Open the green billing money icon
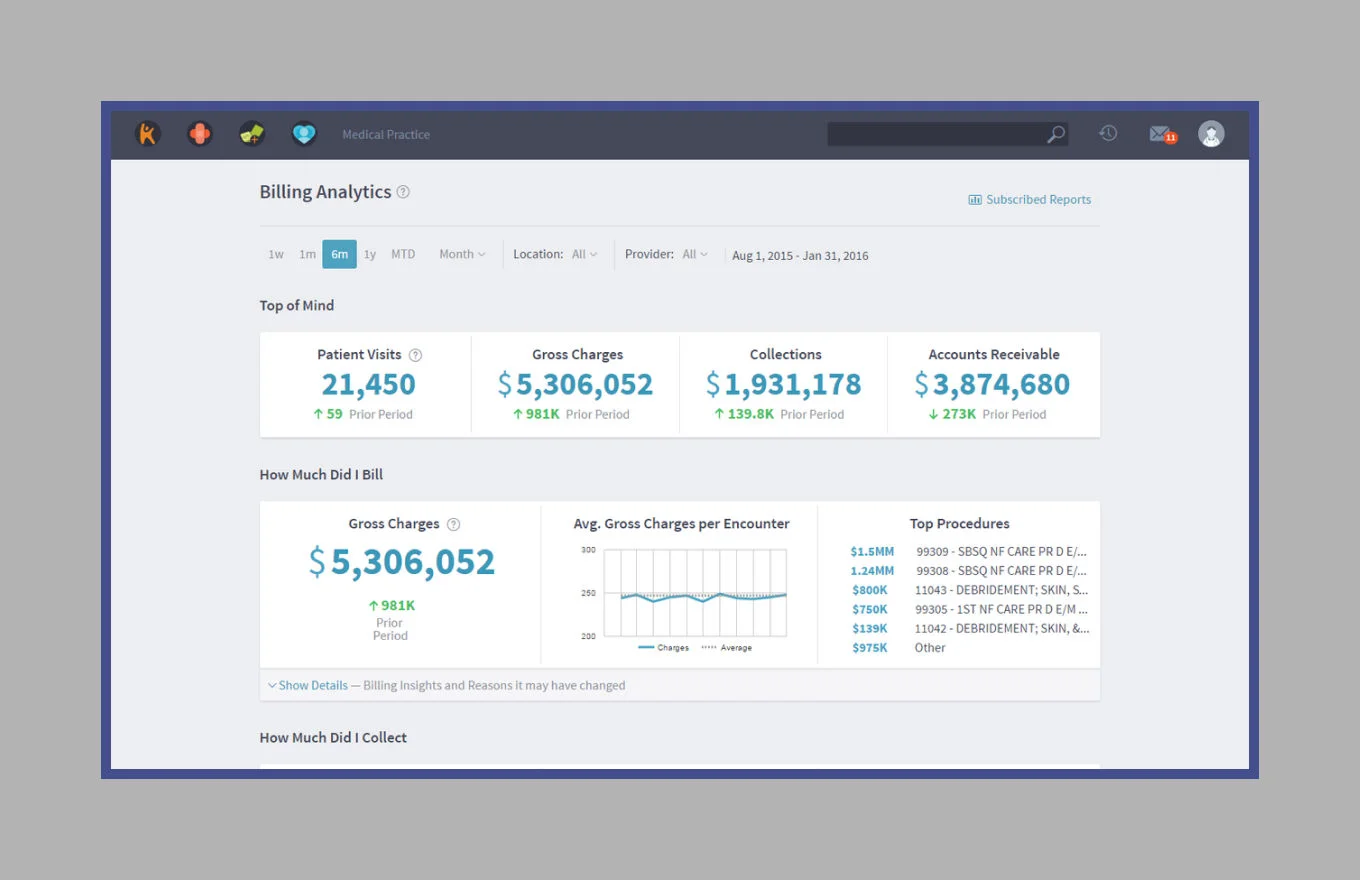1360x880 pixels. coord(252,134)
